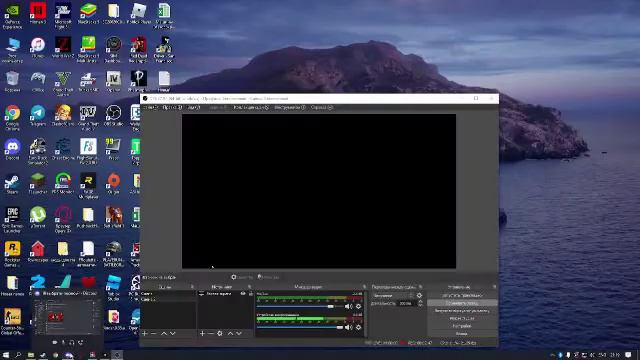Click the Controls dock pop-out icon
This screenshot has height=360, width=640.
coord(494,287)
